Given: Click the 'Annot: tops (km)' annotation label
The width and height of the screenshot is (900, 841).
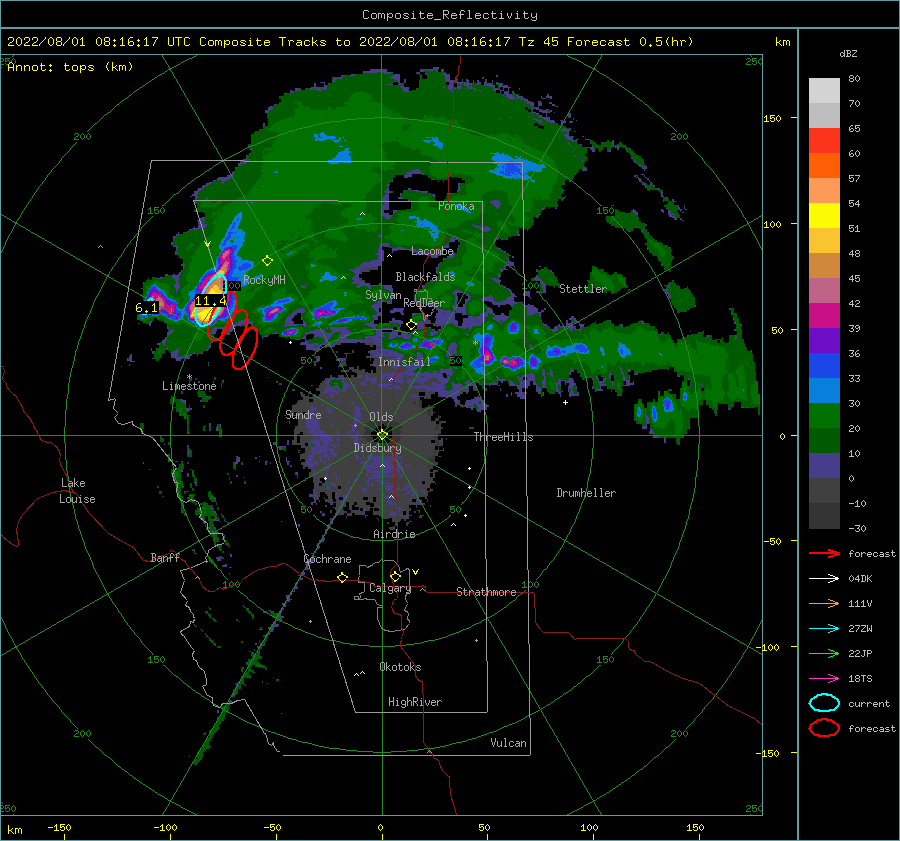Looking at the screenshot, I should (x=70, y=67).
